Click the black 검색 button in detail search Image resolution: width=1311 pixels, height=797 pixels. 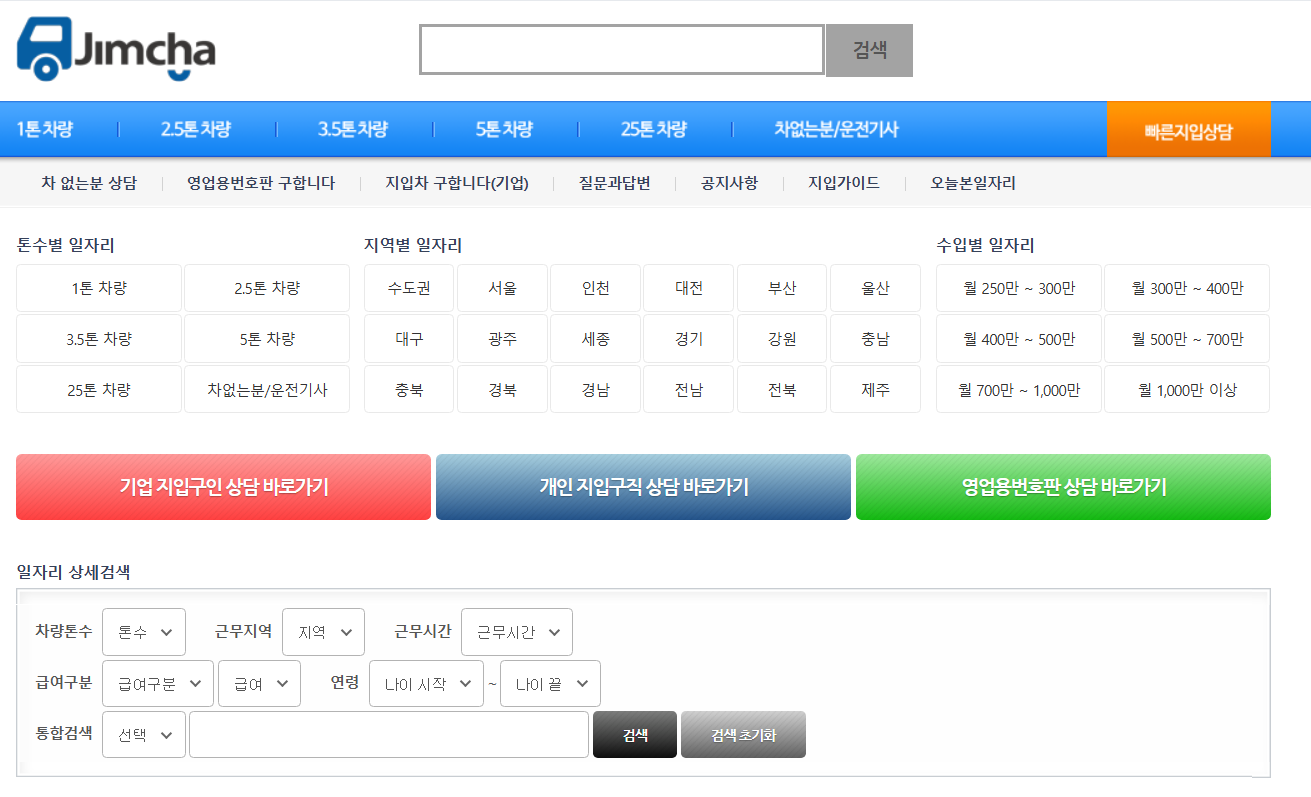point(635,735)
